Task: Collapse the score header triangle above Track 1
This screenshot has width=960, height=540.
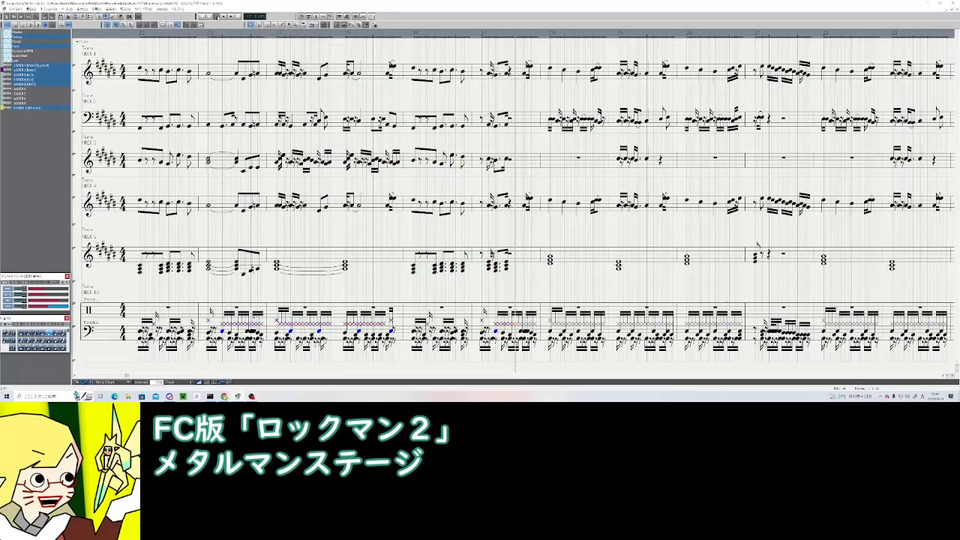Action: click(x=77, y=42)
